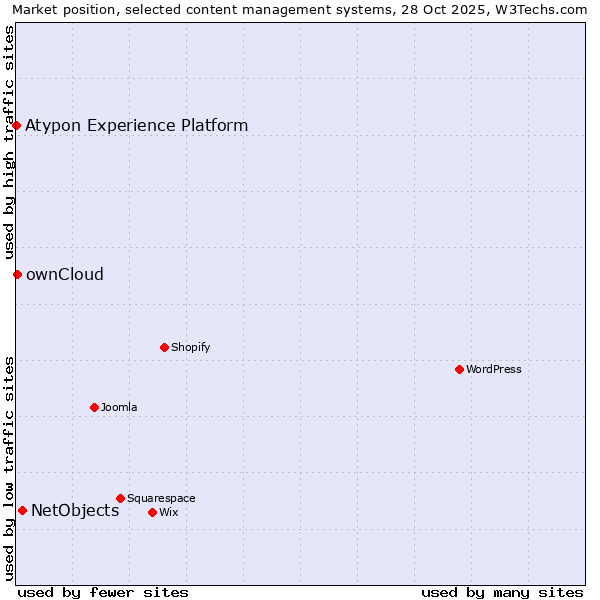Select the NetObjects red dot
600x600 pixels.
22,510
